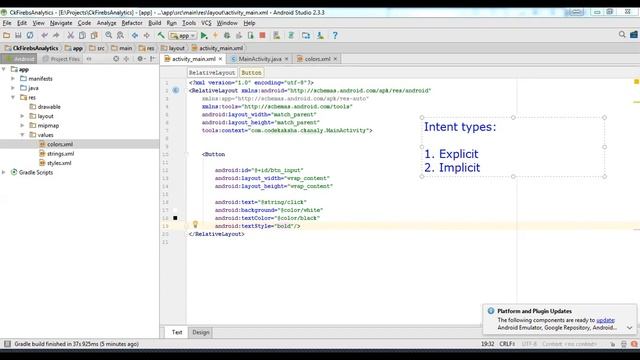The image size is (640, 360).
Task: Click the Open folder toolbar icon
Action: point(7,36)
